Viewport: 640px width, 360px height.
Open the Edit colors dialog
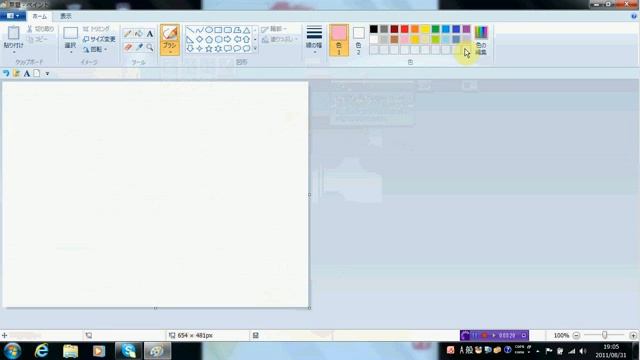(x=481, y=40)
